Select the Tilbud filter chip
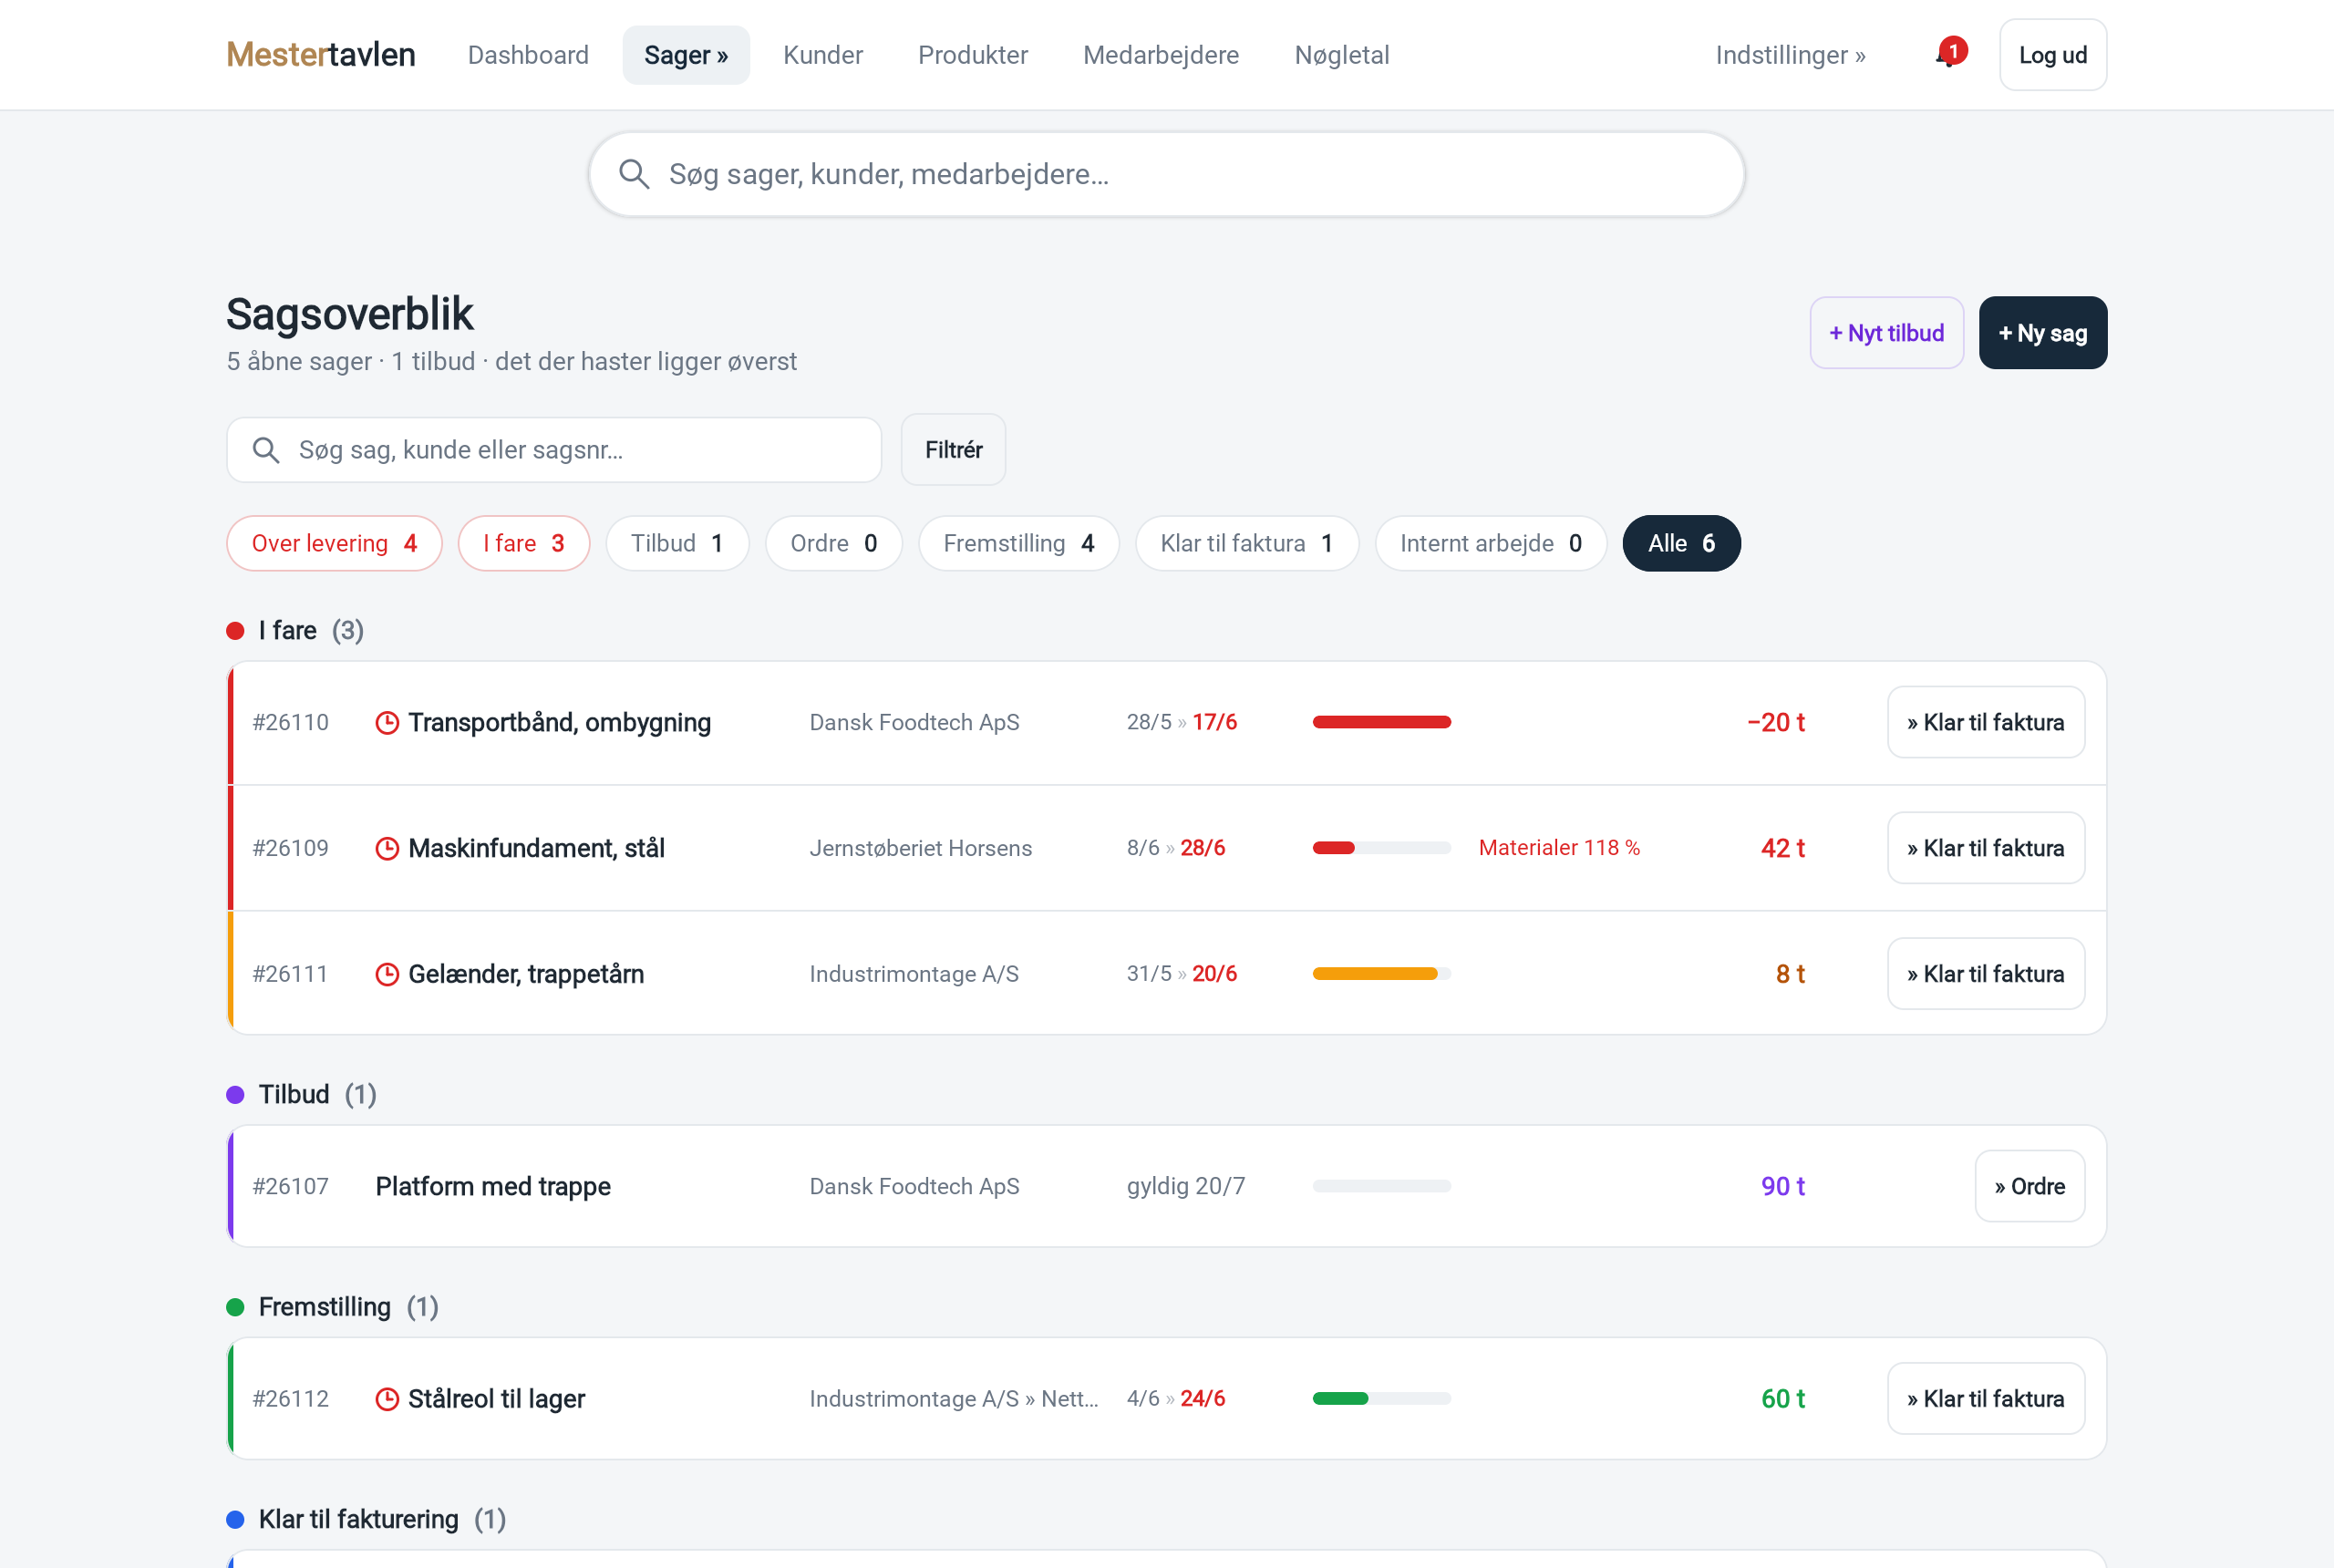Screen dimensions: 2334x1568 coord(677,543)
